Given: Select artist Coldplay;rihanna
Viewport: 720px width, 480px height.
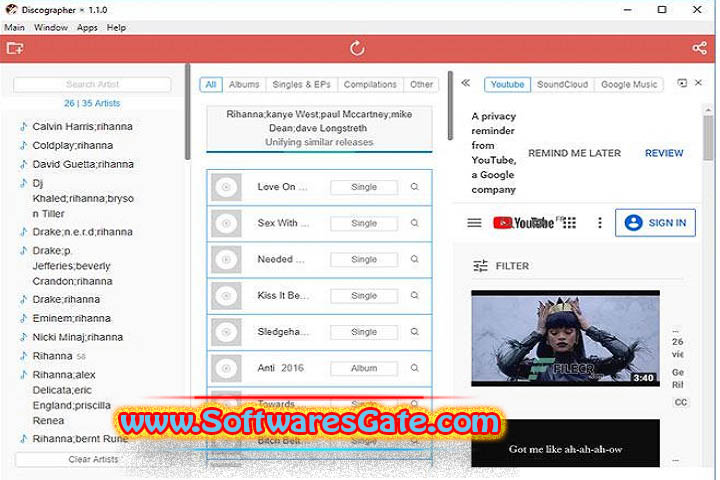Looking at the screenshot, I should click(x=73, y=145).
